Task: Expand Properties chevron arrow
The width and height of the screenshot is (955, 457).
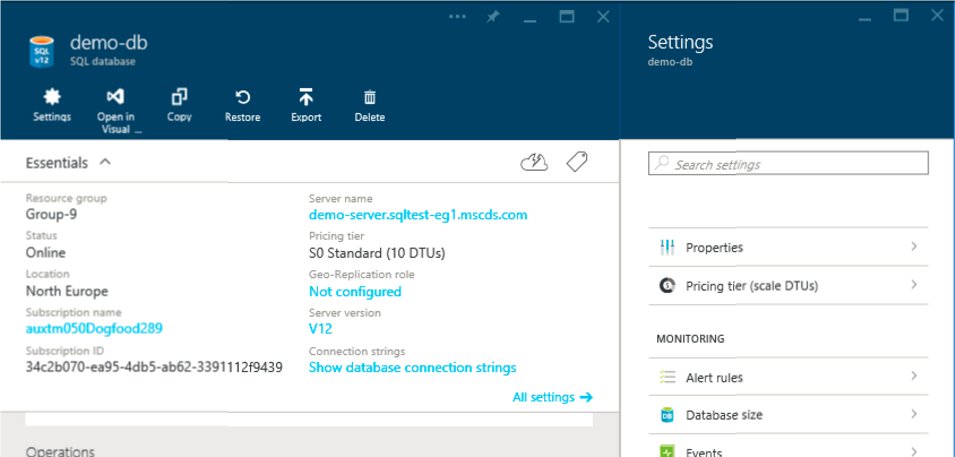Action: (914, 246)
